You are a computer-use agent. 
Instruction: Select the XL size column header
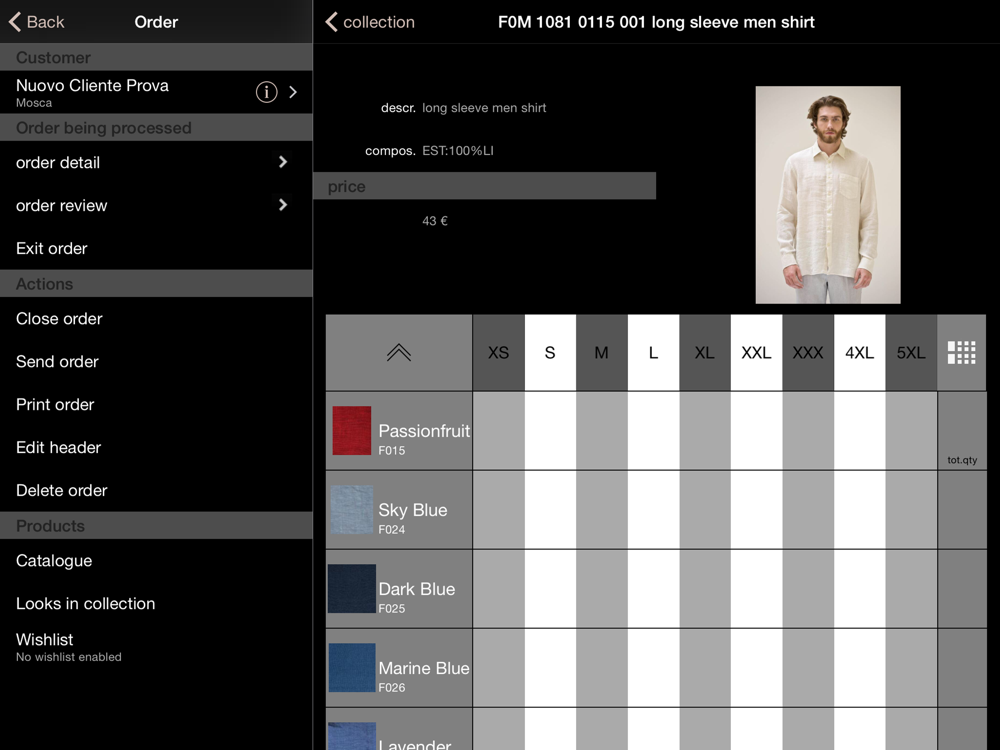pos(705,352)
